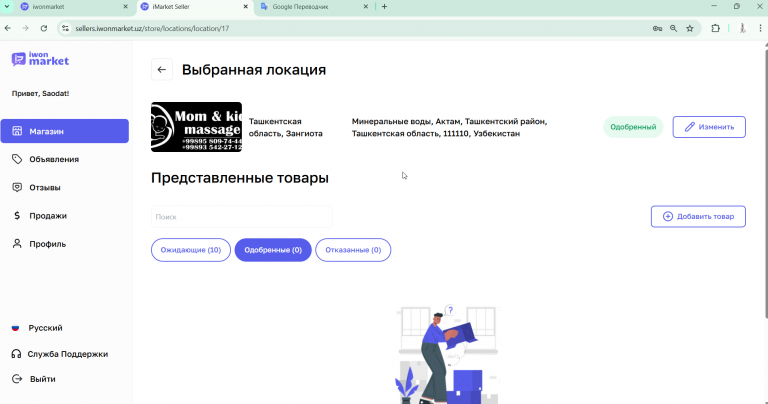
Task: Click the Профиль person icon
Action: click(x=17, y=244)
